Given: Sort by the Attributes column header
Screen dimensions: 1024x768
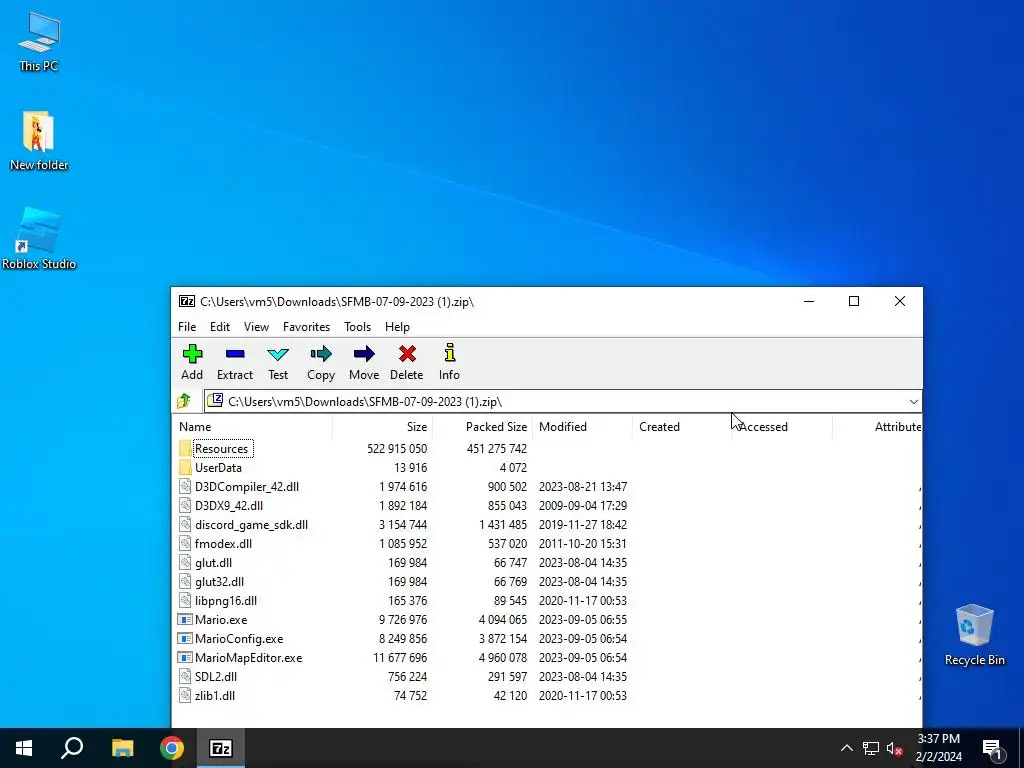Looking at the screenshot, I should tap(878, 426).
